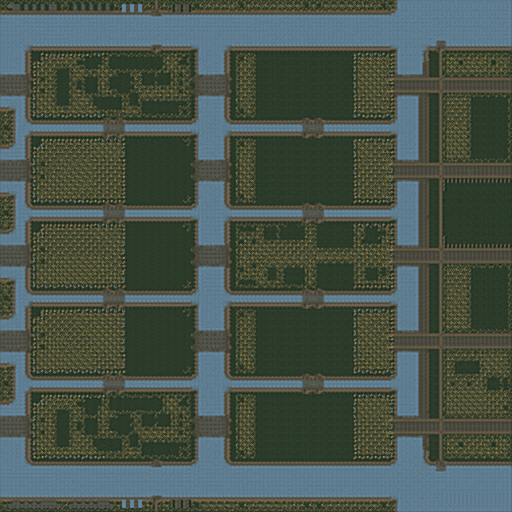Click the yellow crop field of the third left island
The width and height of the screenshot is (512, 512).
click(x=79, y=256)
